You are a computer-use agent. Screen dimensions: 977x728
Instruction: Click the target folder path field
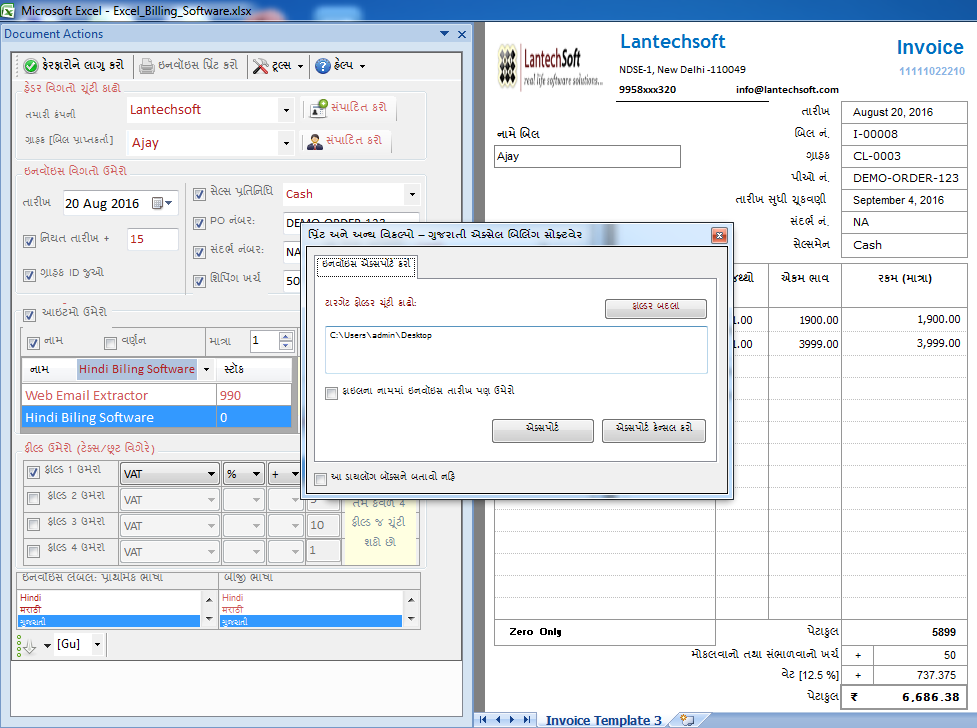coord(516,350)
